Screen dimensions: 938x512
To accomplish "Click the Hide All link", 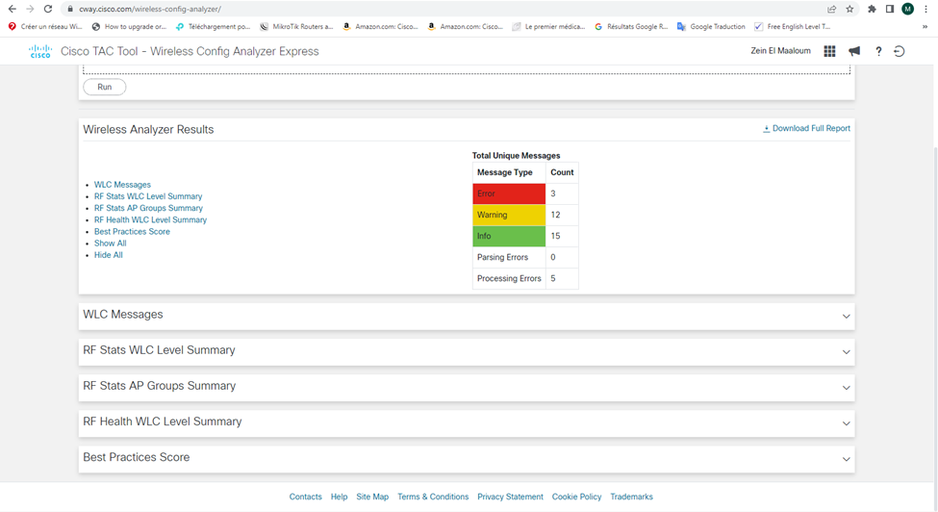I will [x=108, y=255].
